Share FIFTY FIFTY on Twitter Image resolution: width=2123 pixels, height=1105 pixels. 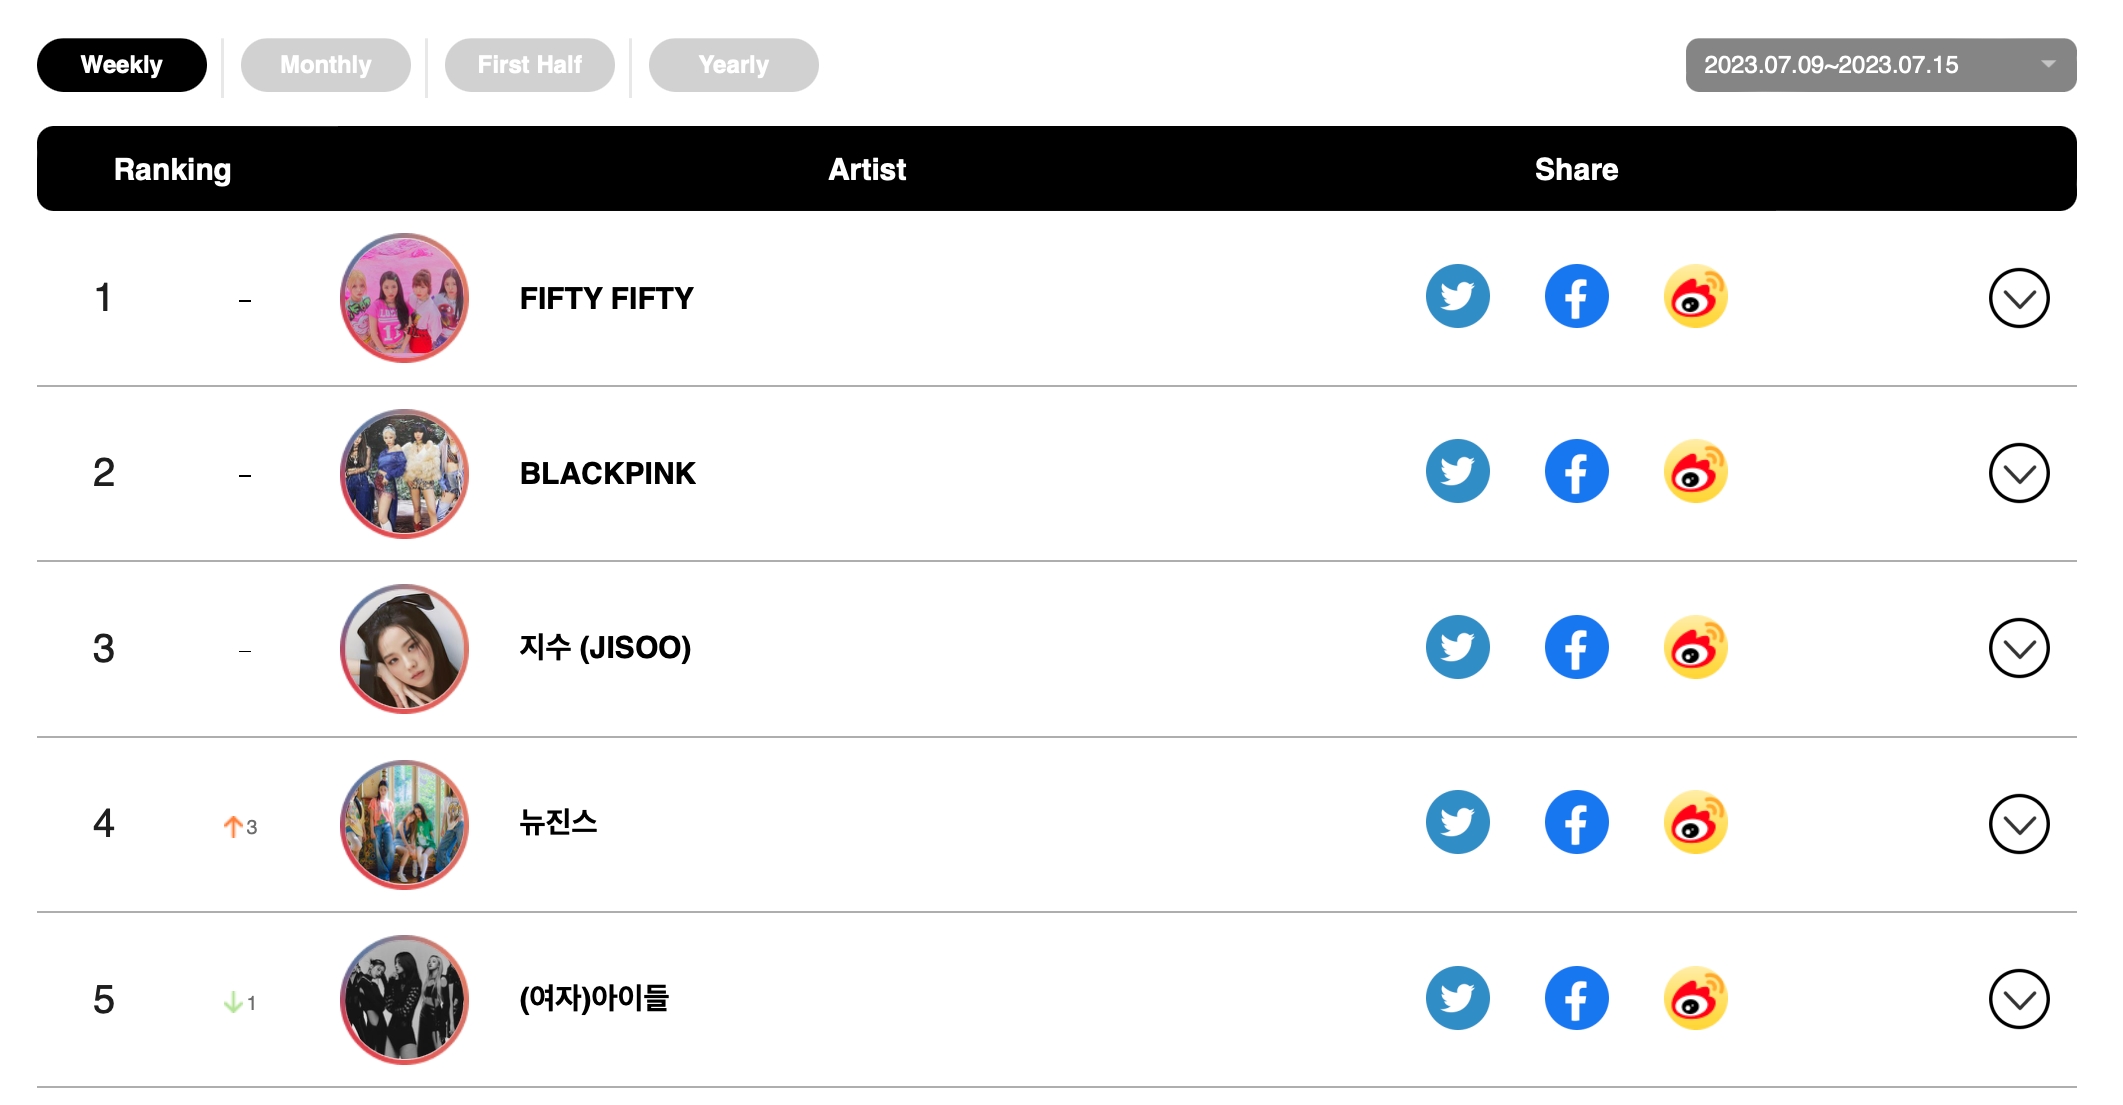1457,296
